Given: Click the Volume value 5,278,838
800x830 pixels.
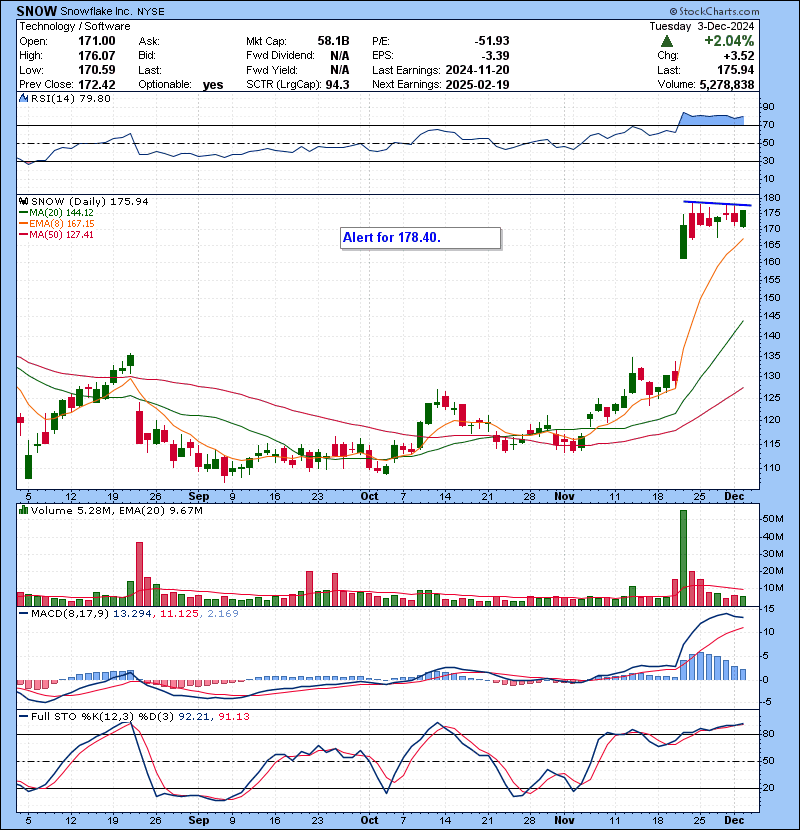Looking at the screenshot, I should (x=727, y=84).
